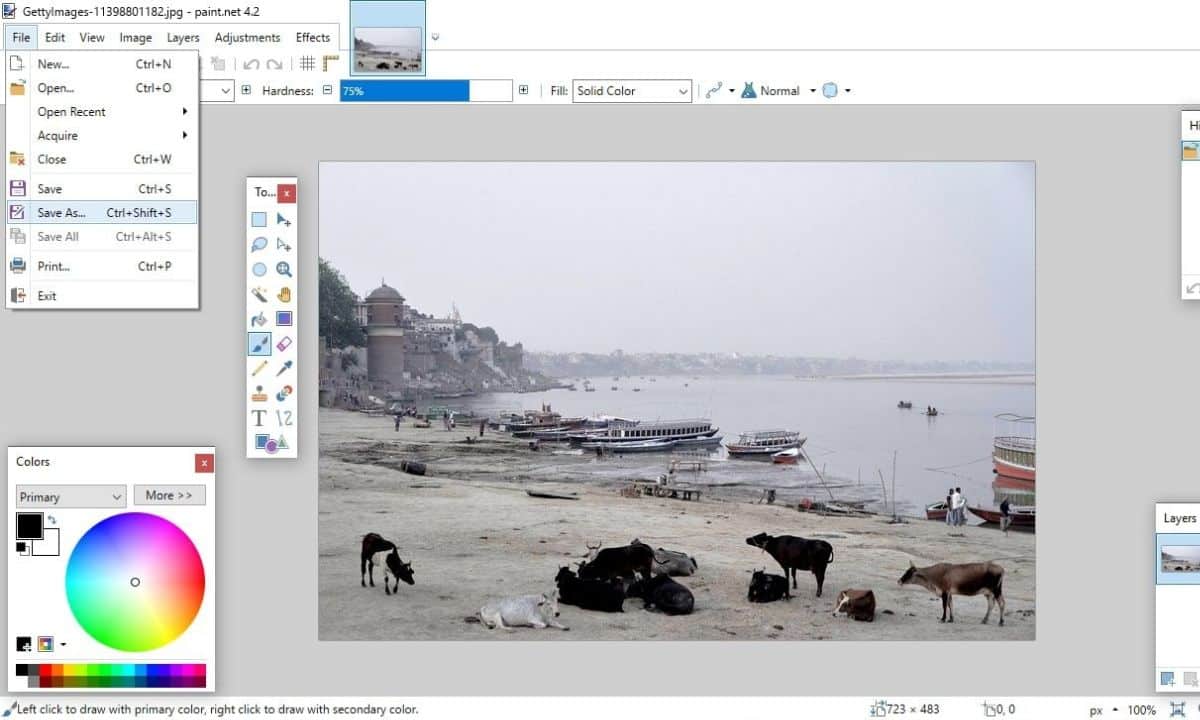Open the Primary color selector dropdown
The height and width of the screenshot is (720, 1200).
pos(71,496)
